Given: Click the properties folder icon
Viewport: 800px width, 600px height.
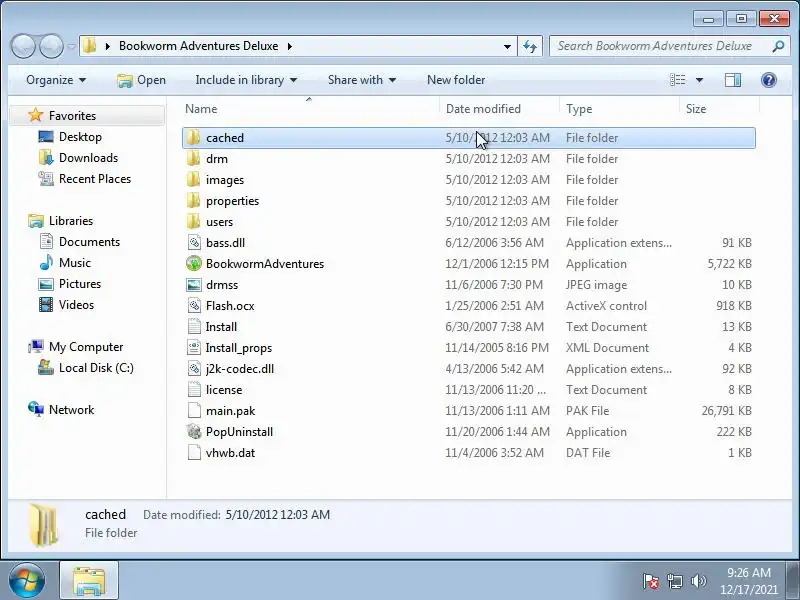Looking at the screenshot, I should (x=193, y=201).
